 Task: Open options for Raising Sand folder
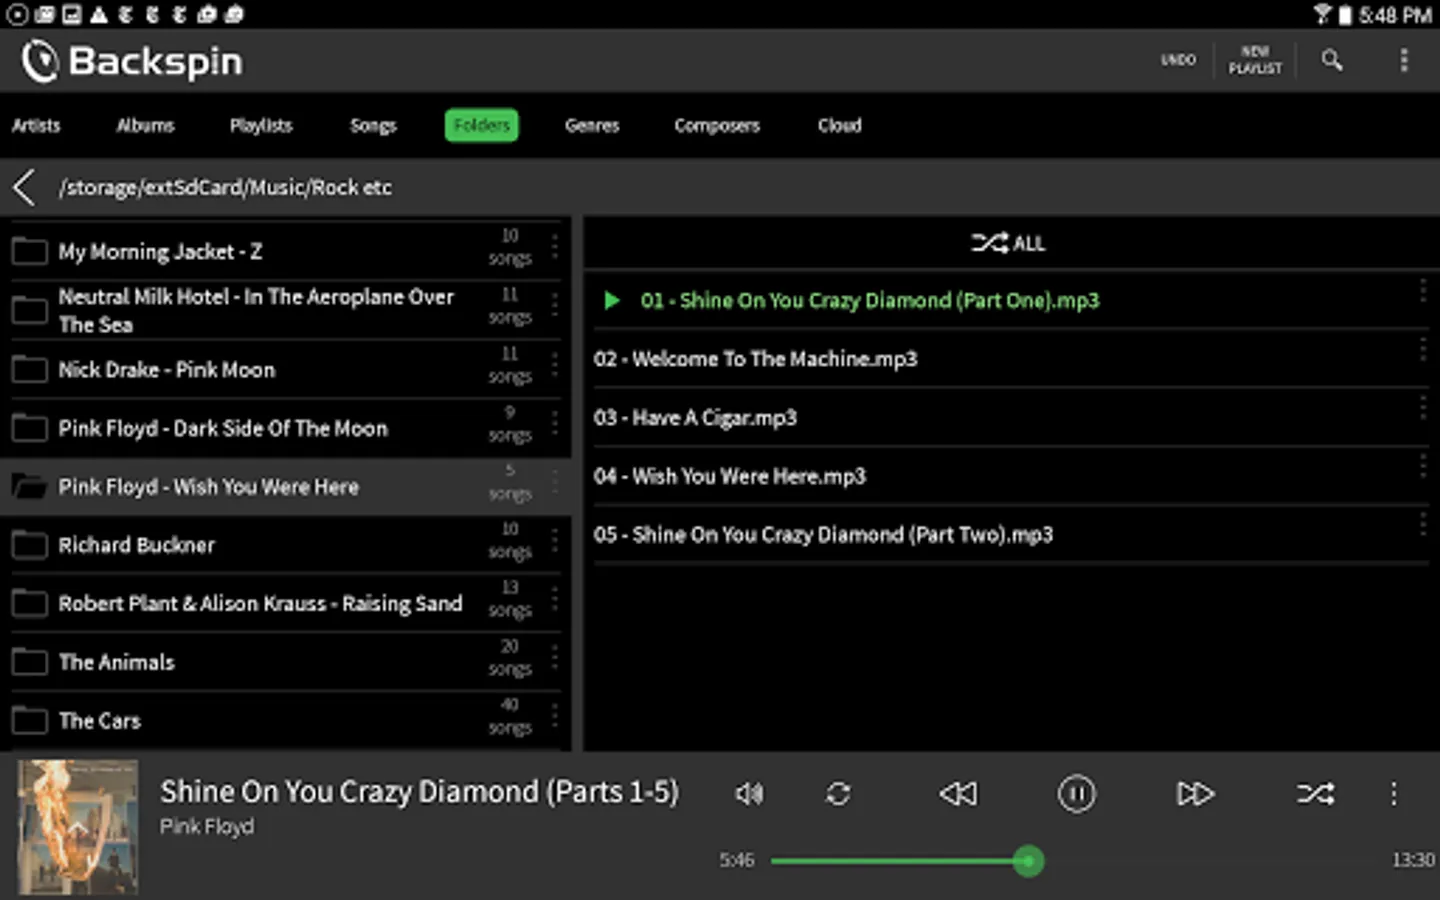coord(555,600)
